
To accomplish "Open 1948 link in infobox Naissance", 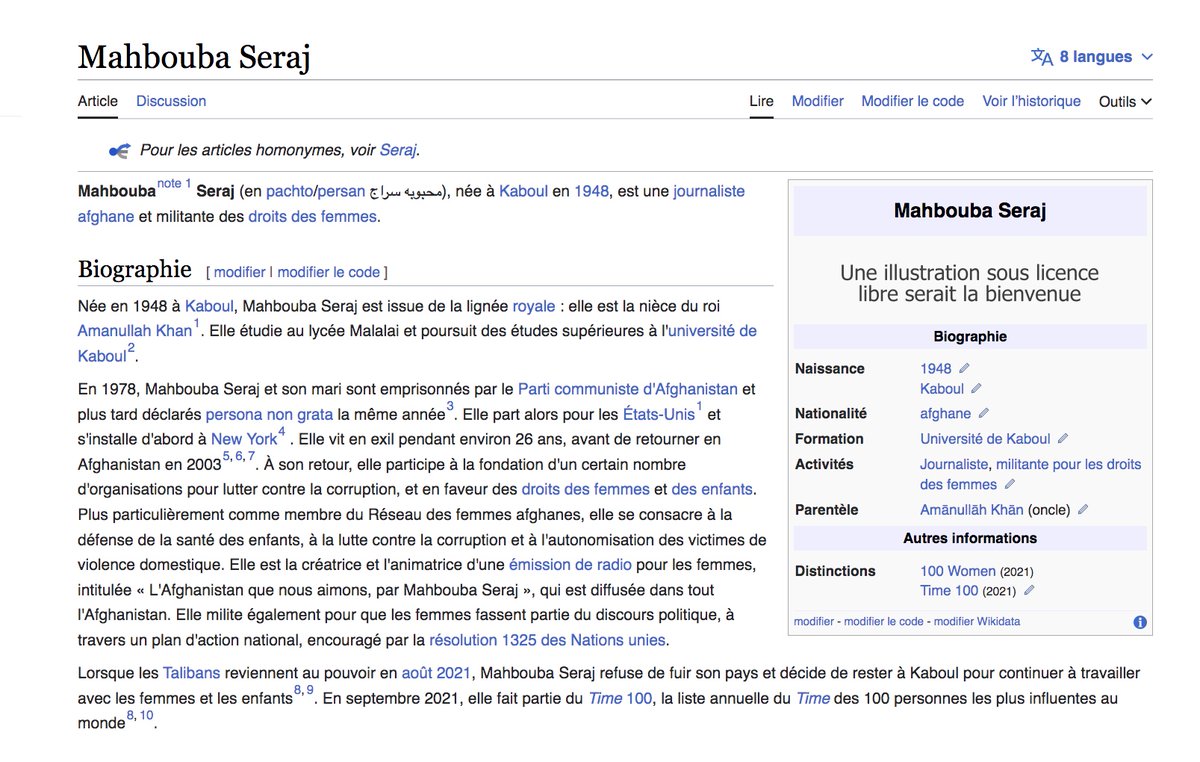I will point(936,368).
